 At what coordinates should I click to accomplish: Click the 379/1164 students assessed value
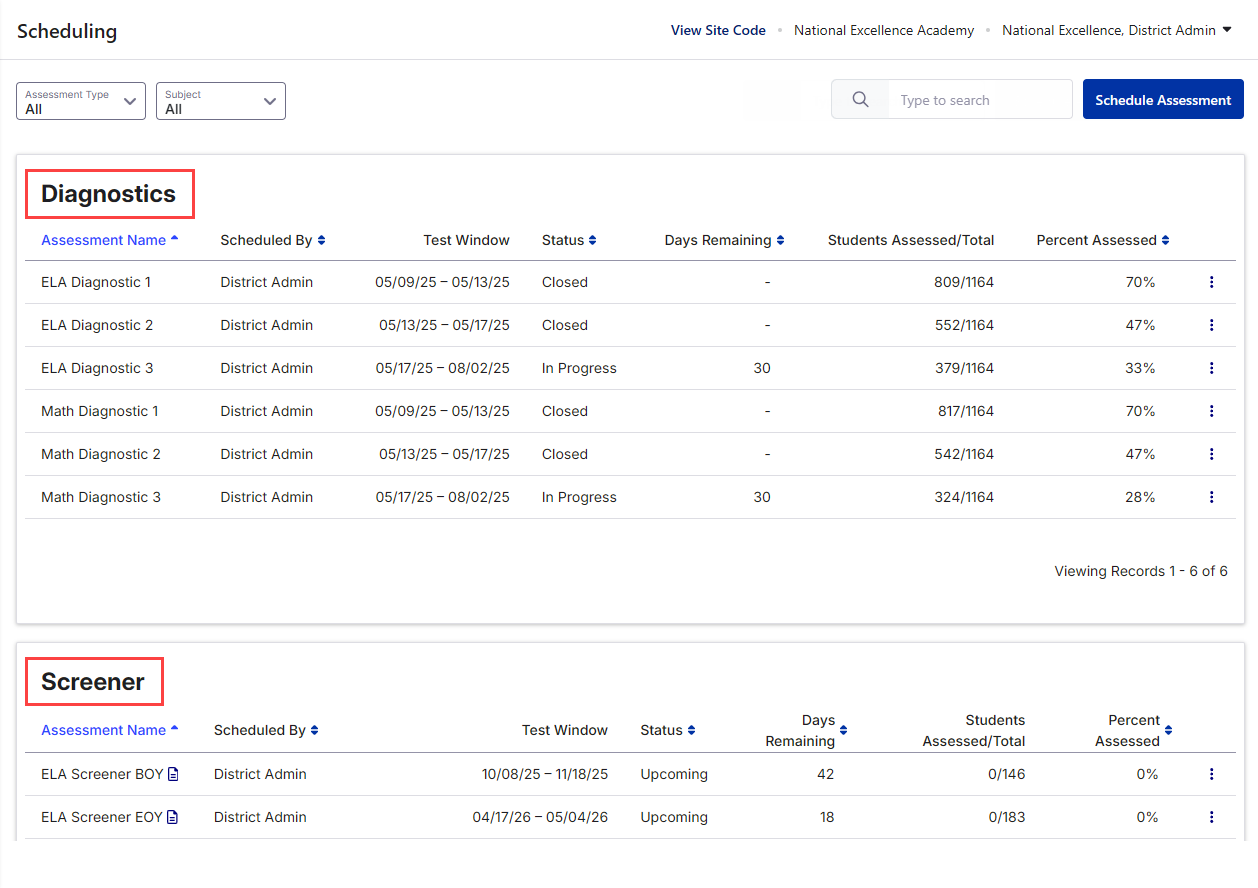964,368
